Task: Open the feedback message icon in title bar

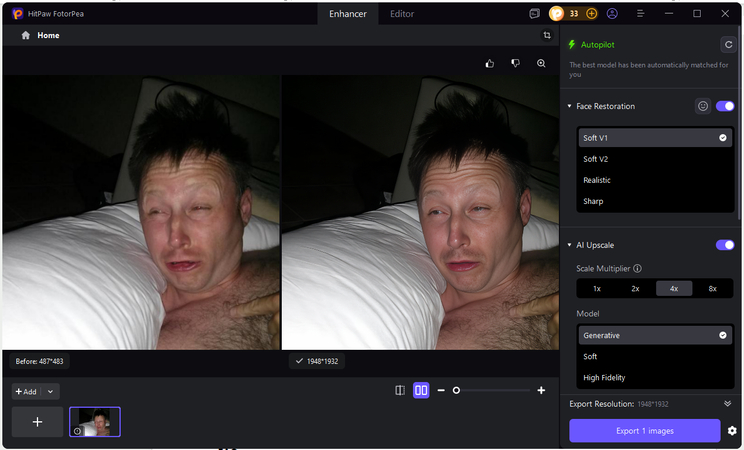Action: point(534,14)
